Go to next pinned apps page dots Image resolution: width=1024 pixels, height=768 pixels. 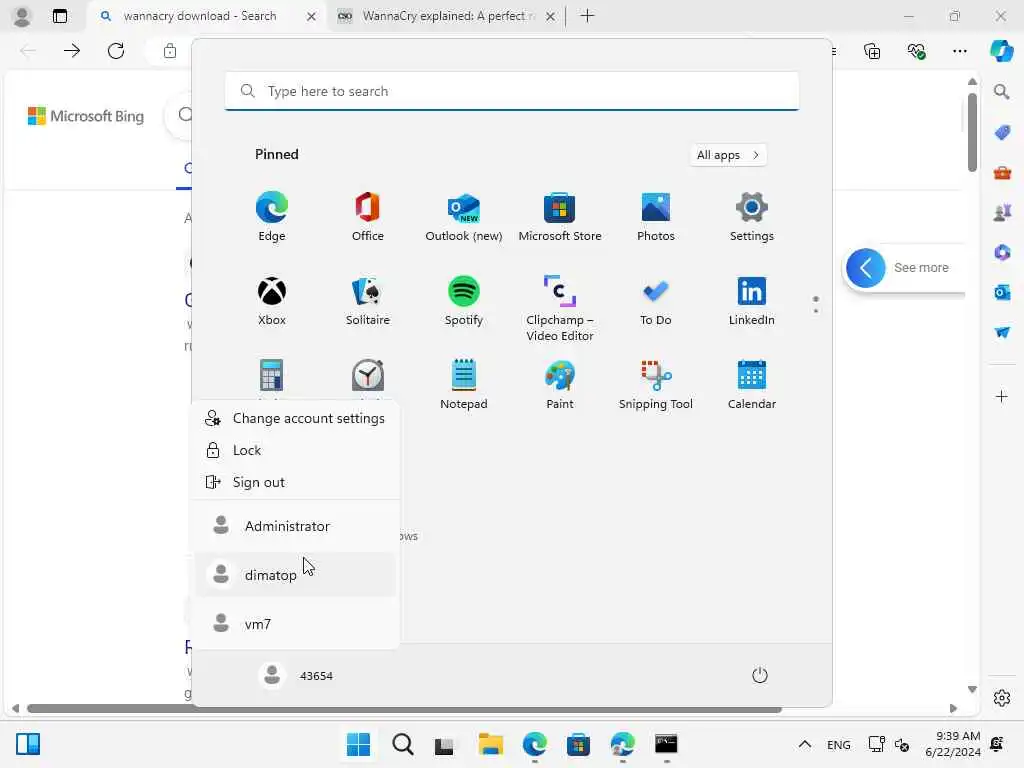[816, 311]
